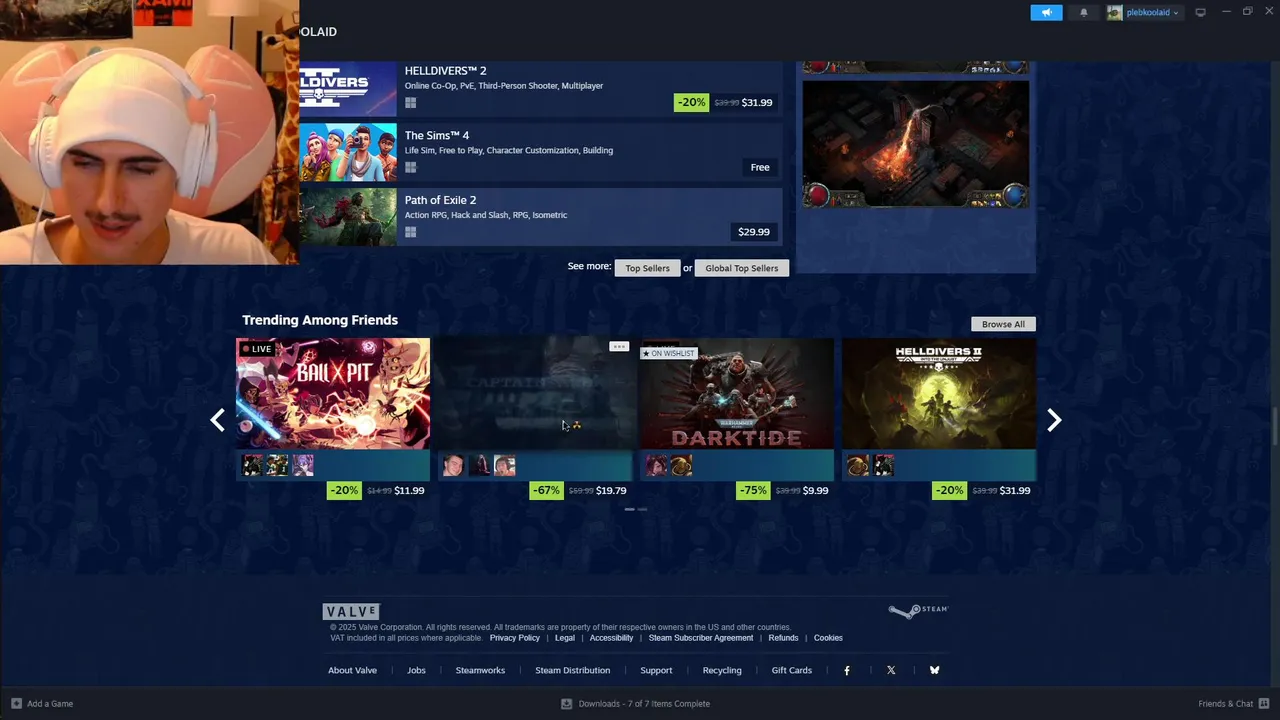The width and height of the screenshot is (1280, 720).
Task: Click the $9.99 Darktide price
Action: point(815,490)
